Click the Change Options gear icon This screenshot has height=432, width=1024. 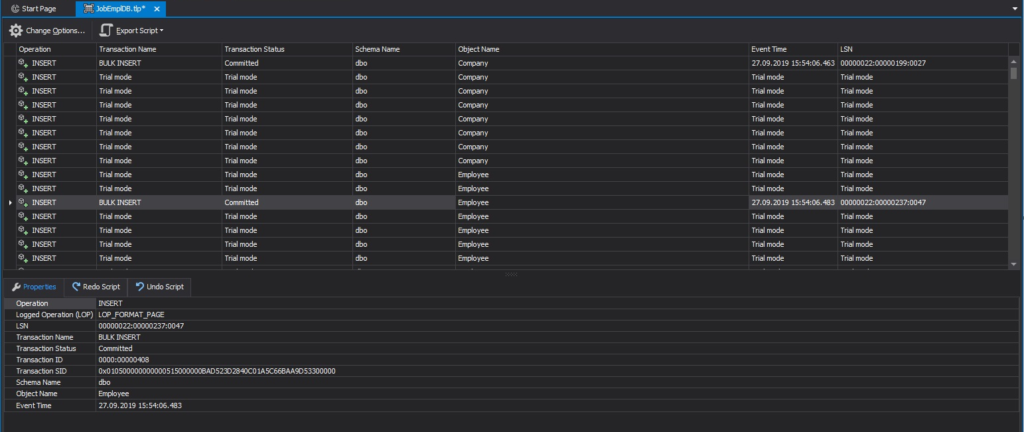(16, 31)
